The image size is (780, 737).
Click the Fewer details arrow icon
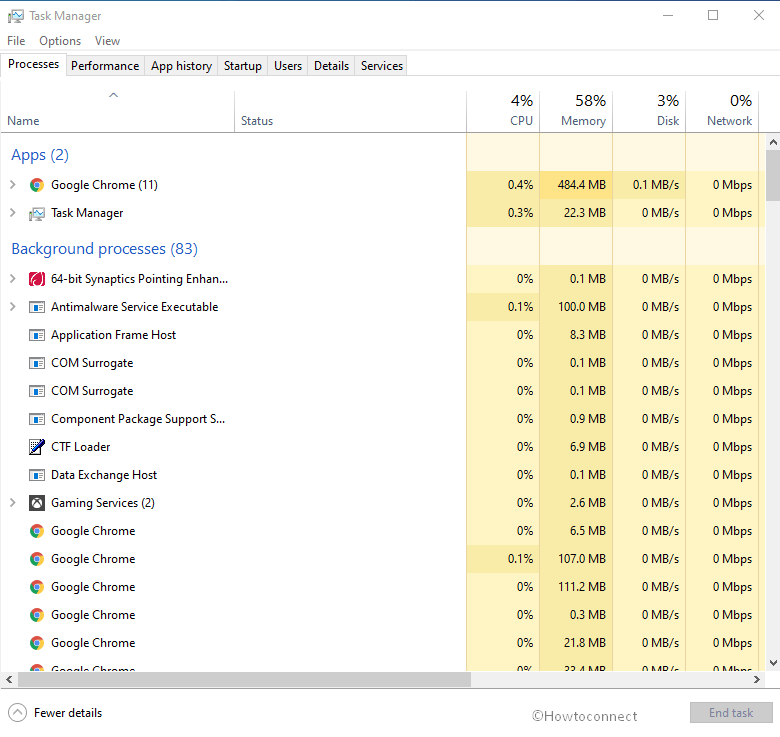17,713
